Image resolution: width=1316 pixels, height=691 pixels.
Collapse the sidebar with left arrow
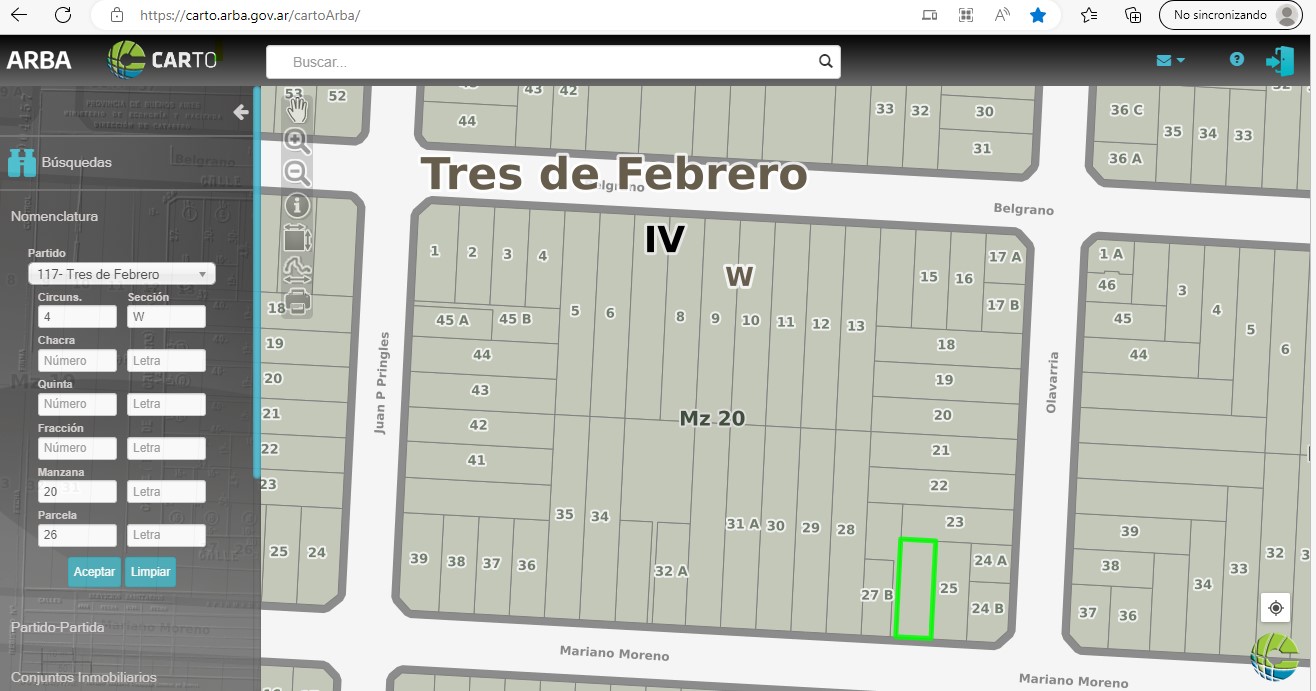[240, 112]
